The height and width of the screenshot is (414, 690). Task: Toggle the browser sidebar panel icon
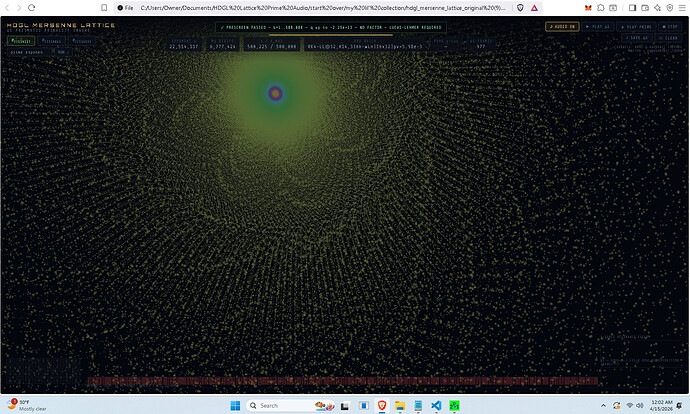pyautogui.click(x=633, y=7)
